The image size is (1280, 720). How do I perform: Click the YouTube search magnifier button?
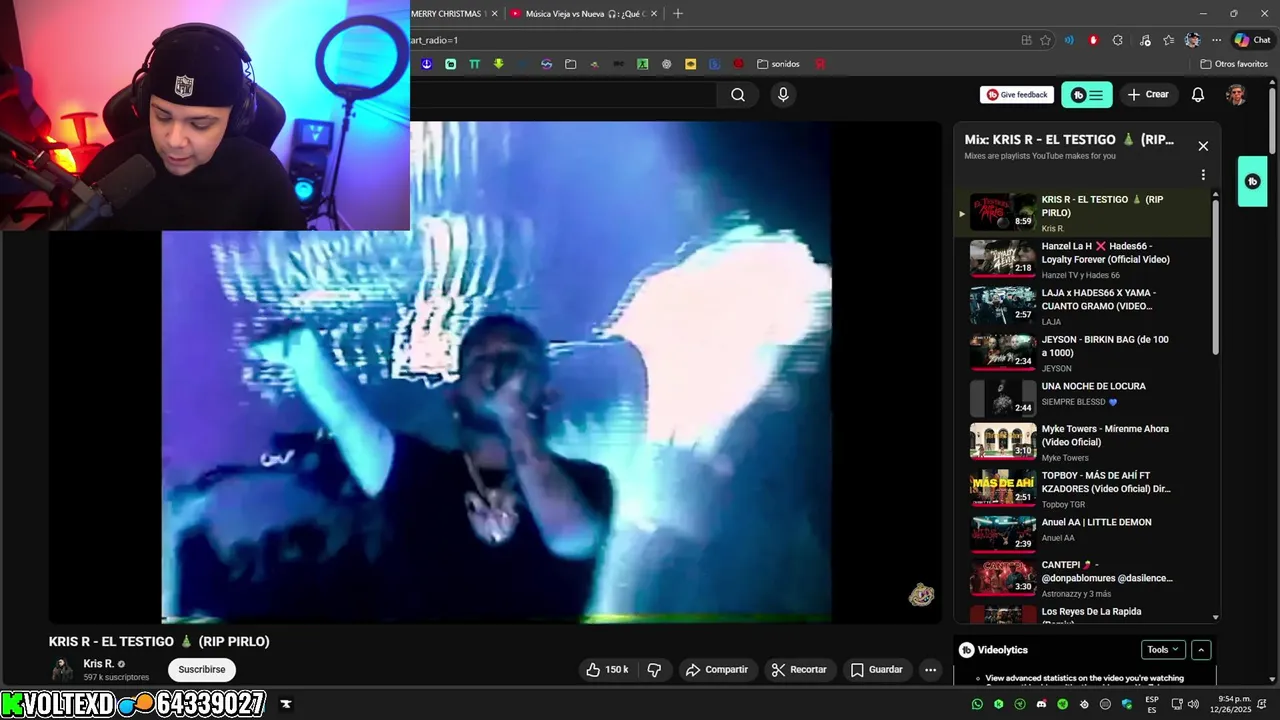(738, 95)
